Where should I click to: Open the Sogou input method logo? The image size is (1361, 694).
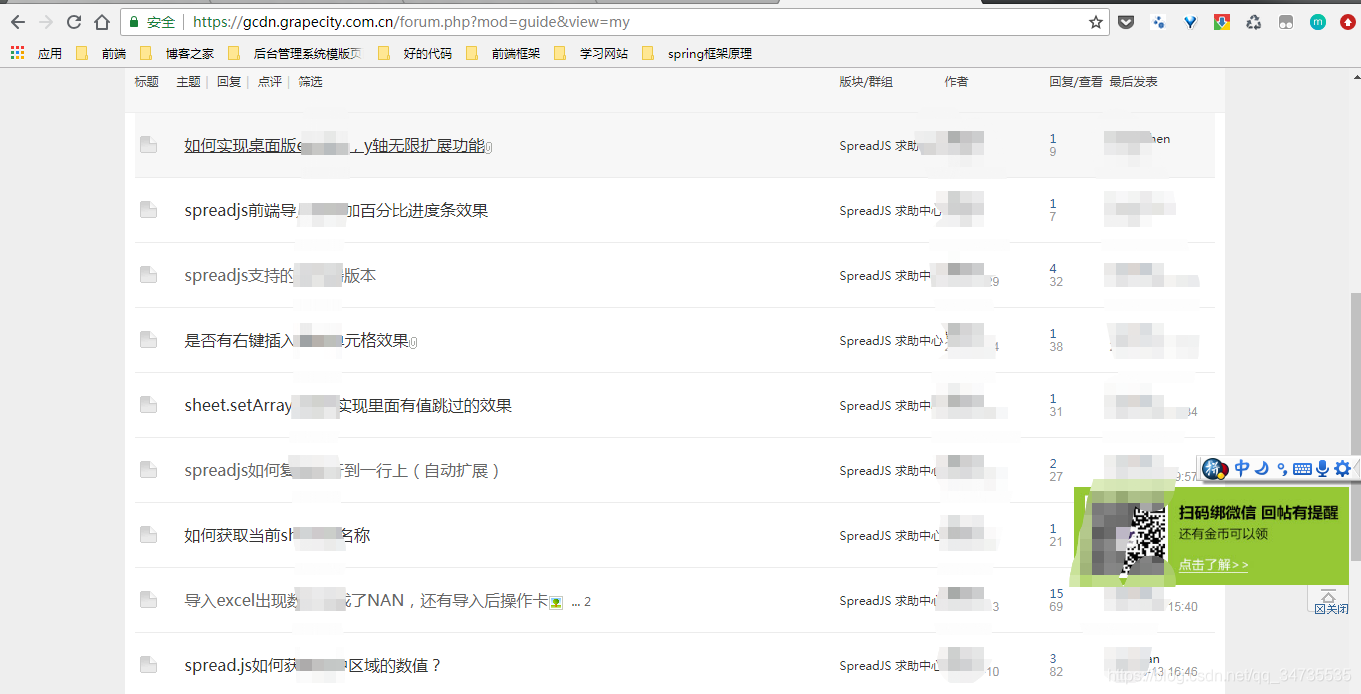tap(1214, 468)
